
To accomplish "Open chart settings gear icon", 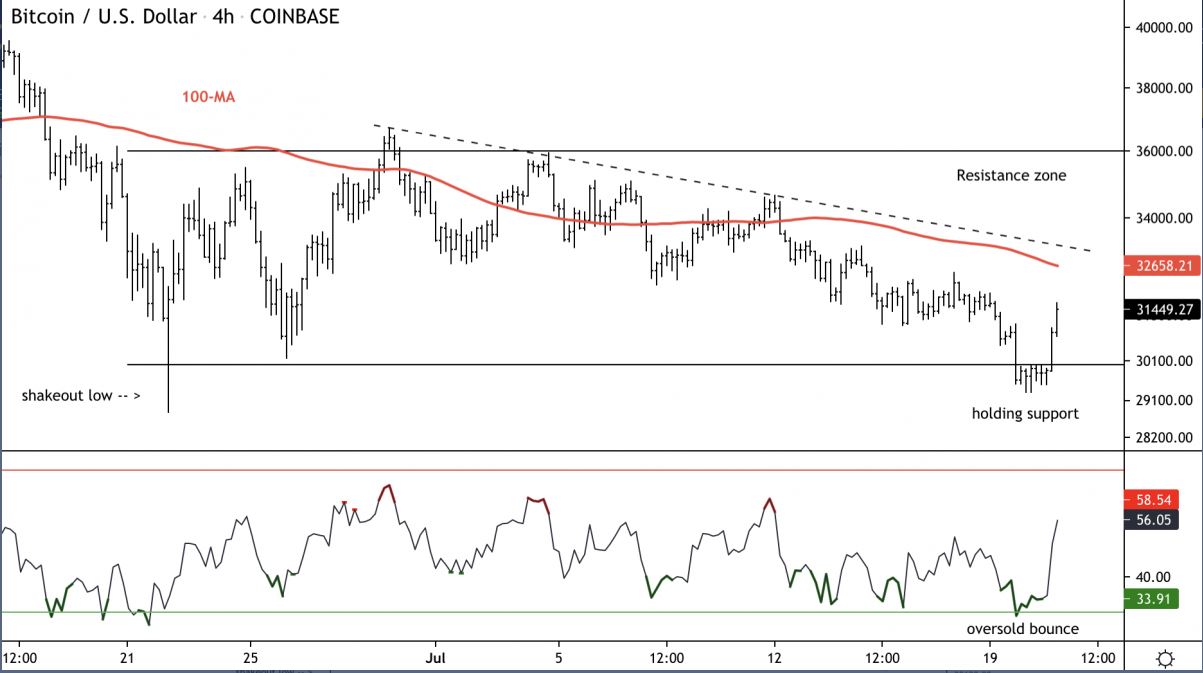I will (1164, 658).
